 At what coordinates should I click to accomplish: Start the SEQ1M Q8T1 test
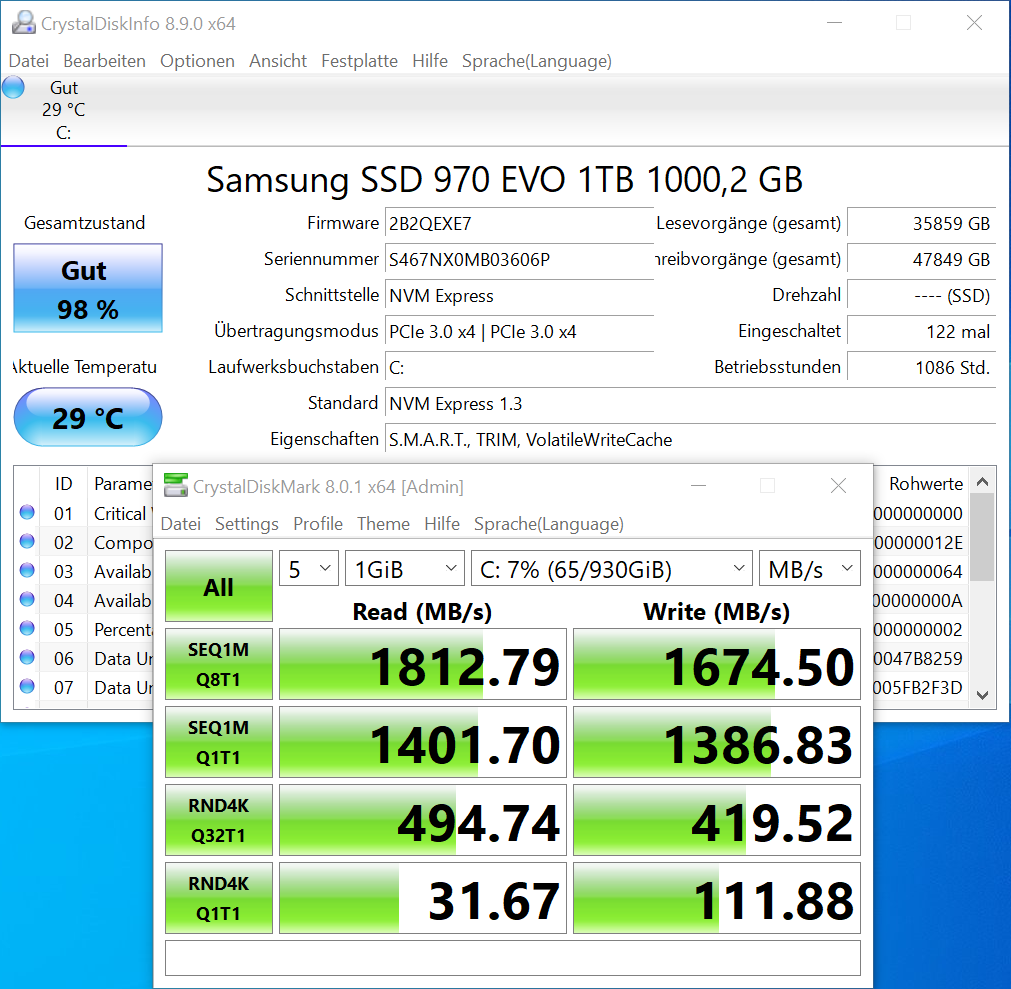click(219, 664)
